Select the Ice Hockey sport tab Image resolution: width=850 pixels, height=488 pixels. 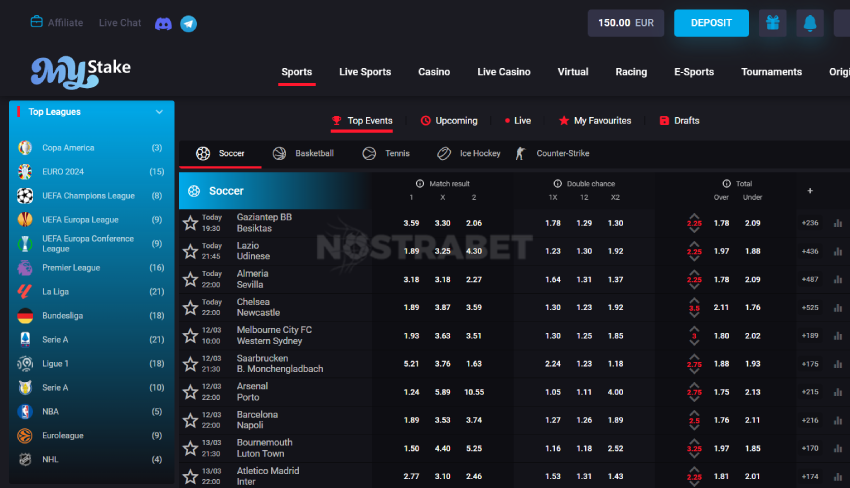click(x=468, y=153)
